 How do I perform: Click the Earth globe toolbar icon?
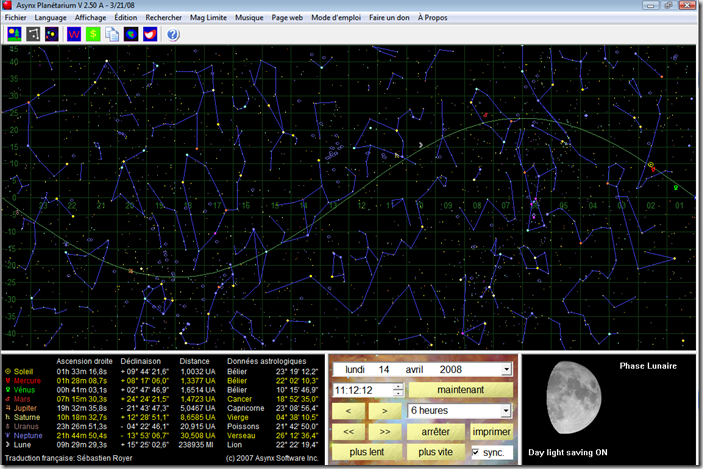click(x=131, y=35)
